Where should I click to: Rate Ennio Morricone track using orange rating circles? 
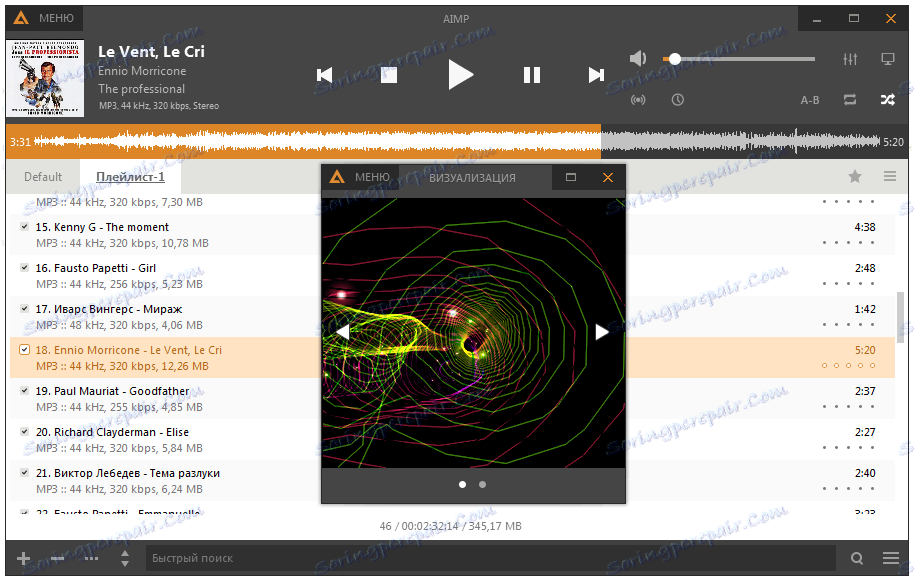click(x=848, y=365)
